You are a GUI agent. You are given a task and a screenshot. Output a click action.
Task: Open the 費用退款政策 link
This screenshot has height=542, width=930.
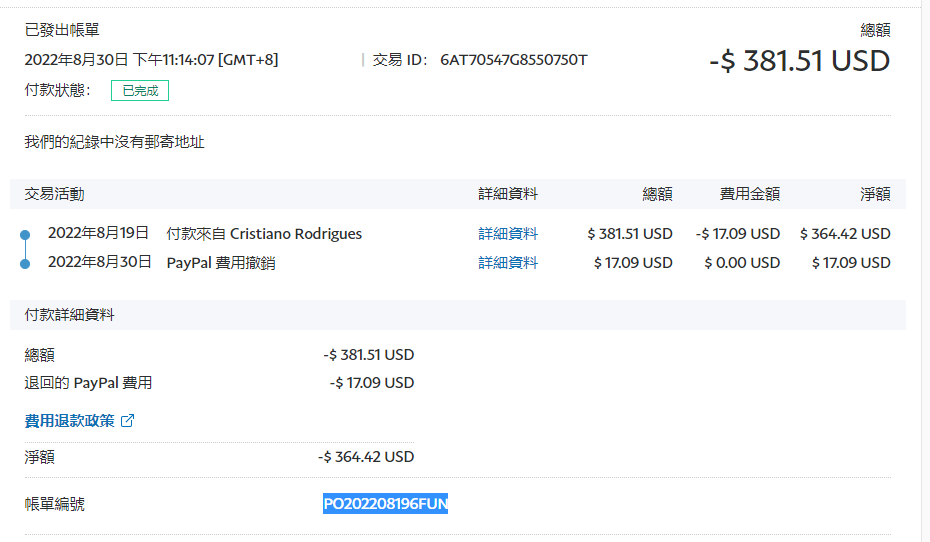69,421
